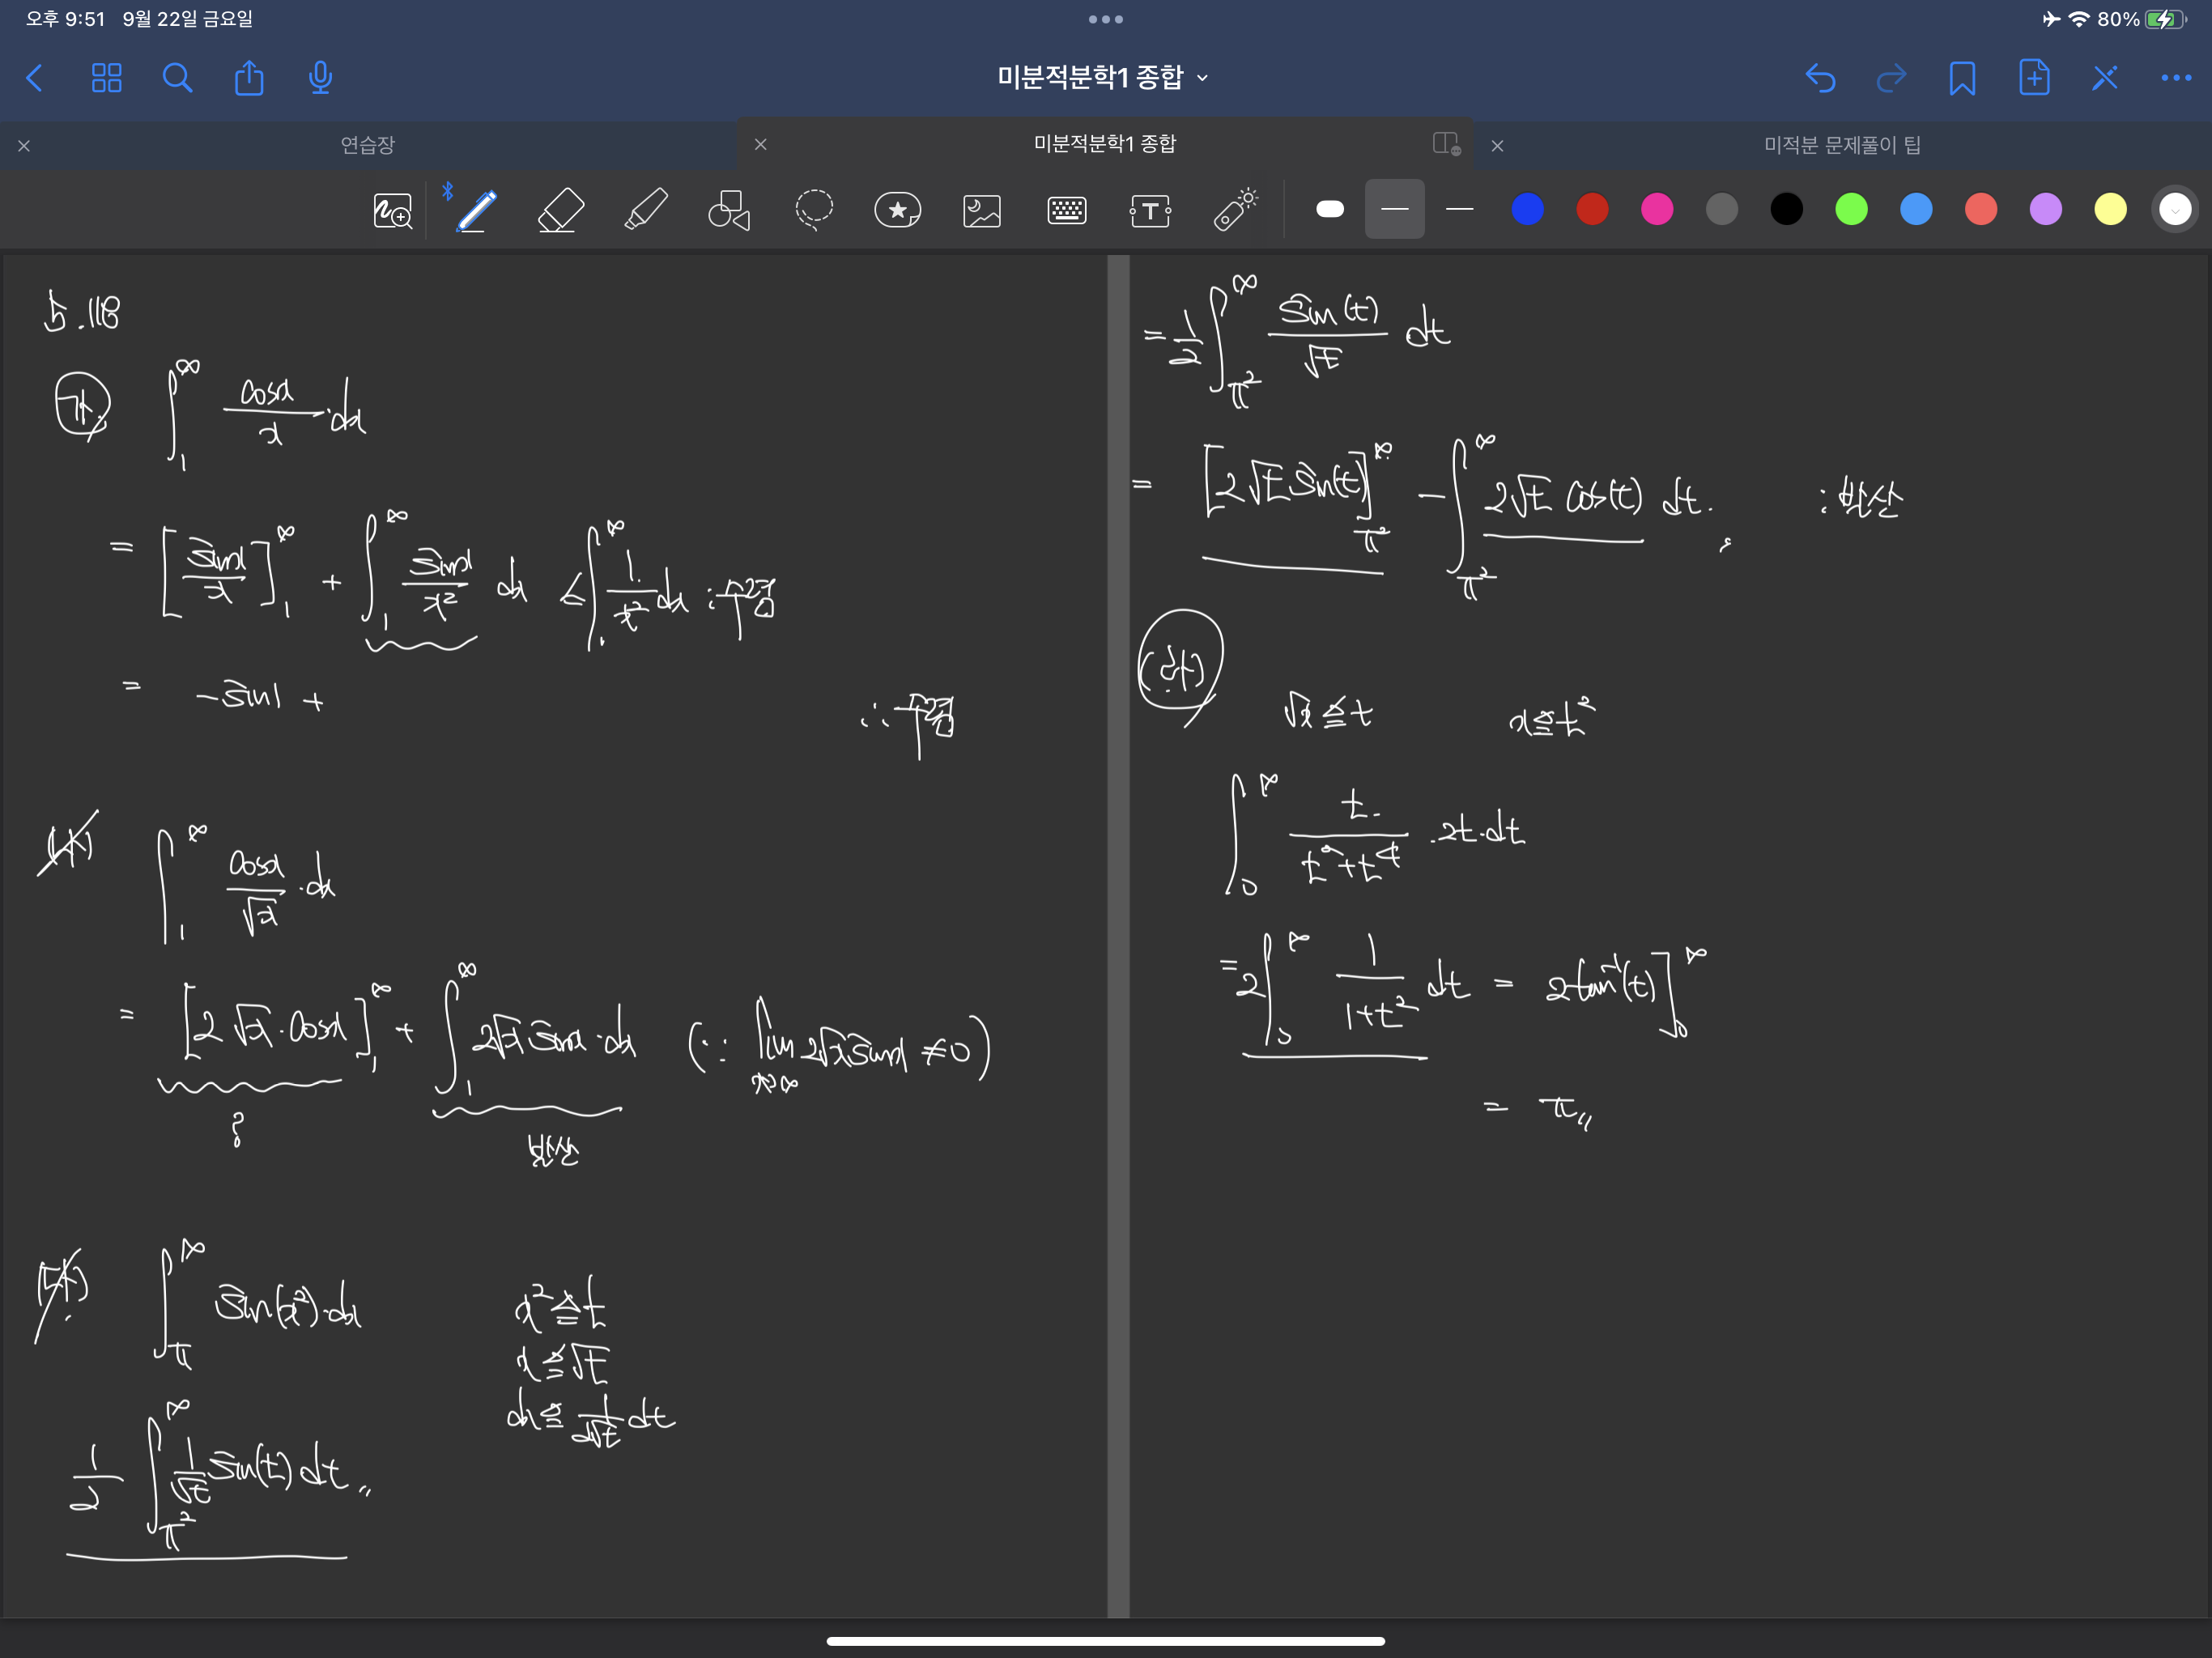Screen dimensions: 2212x1658
Task: Choose the Lasso selection tool
Action: (814, 210)
